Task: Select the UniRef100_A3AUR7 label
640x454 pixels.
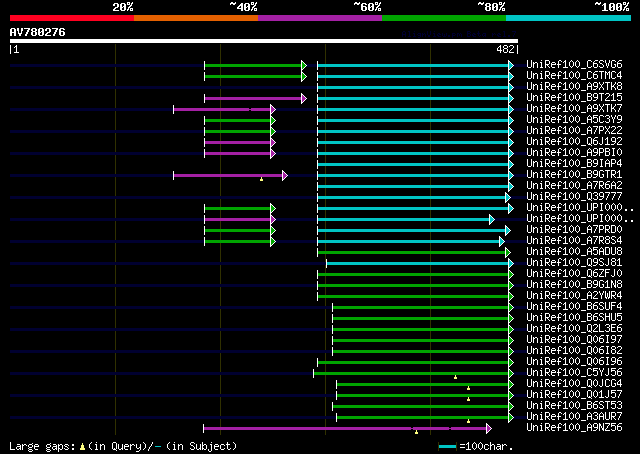Action: [574, 417]
